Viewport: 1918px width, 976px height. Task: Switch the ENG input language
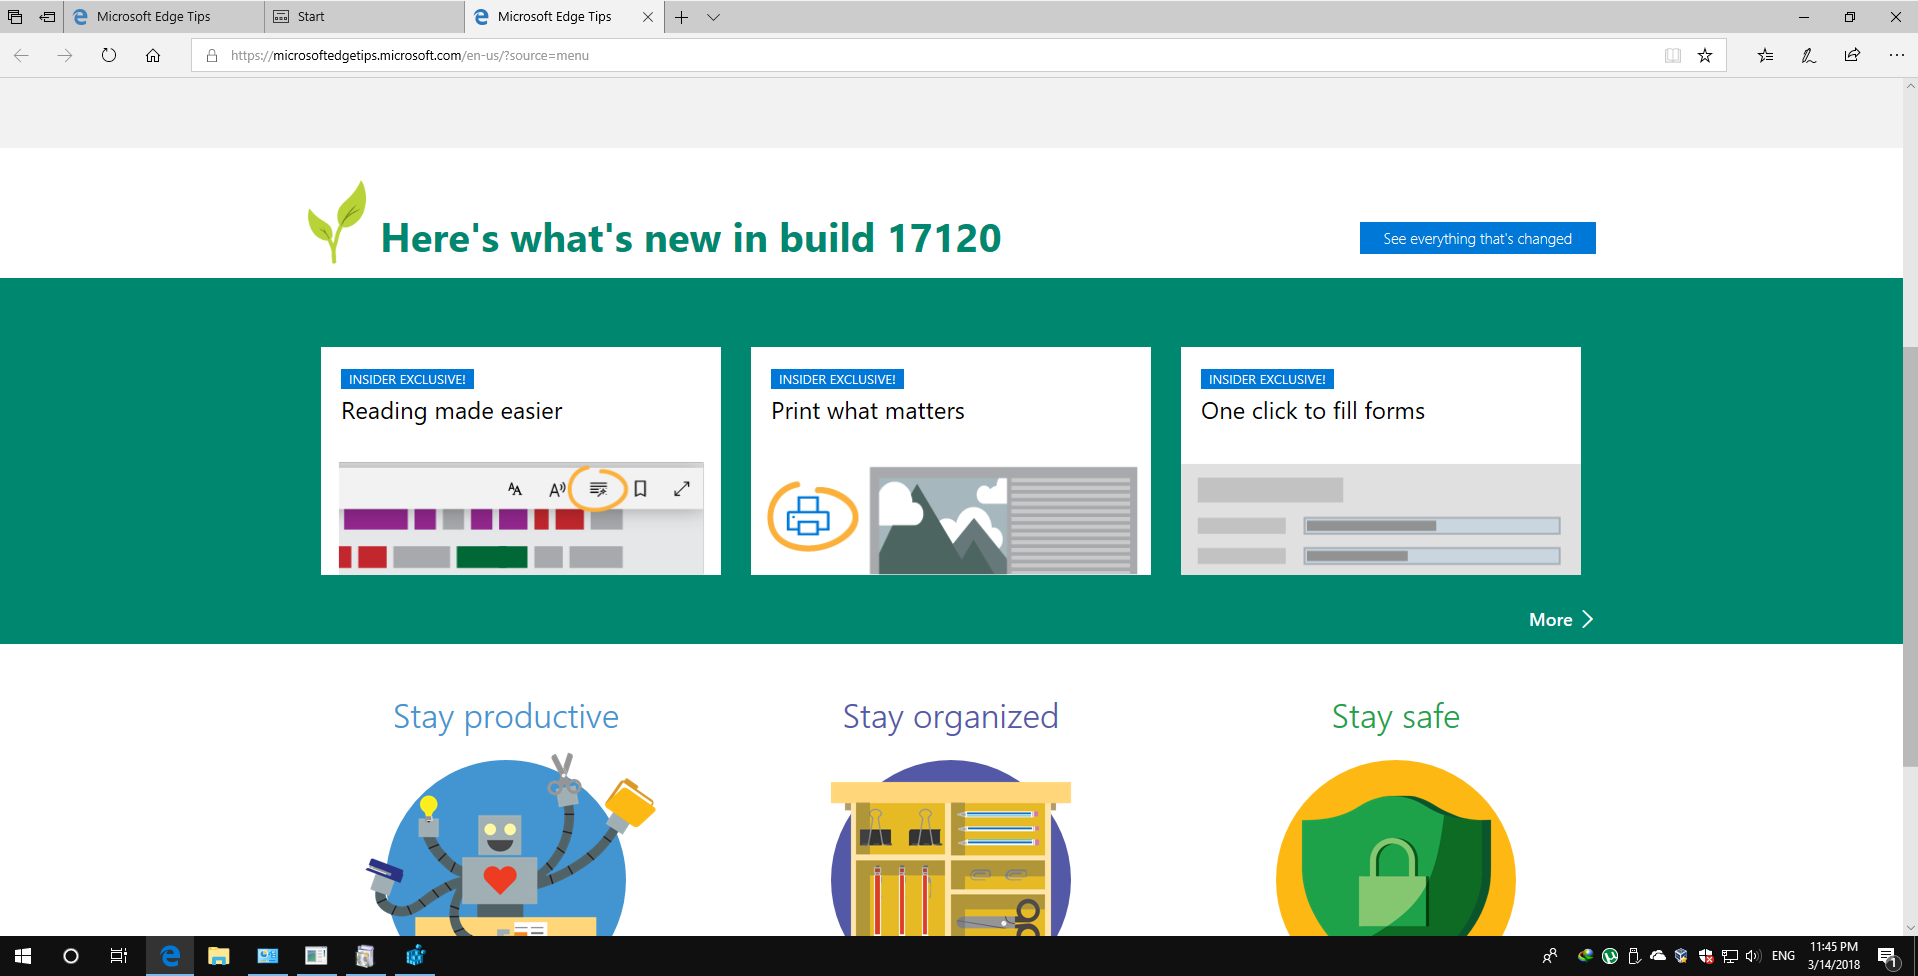pyautogui.click(x=1783, y=956)
